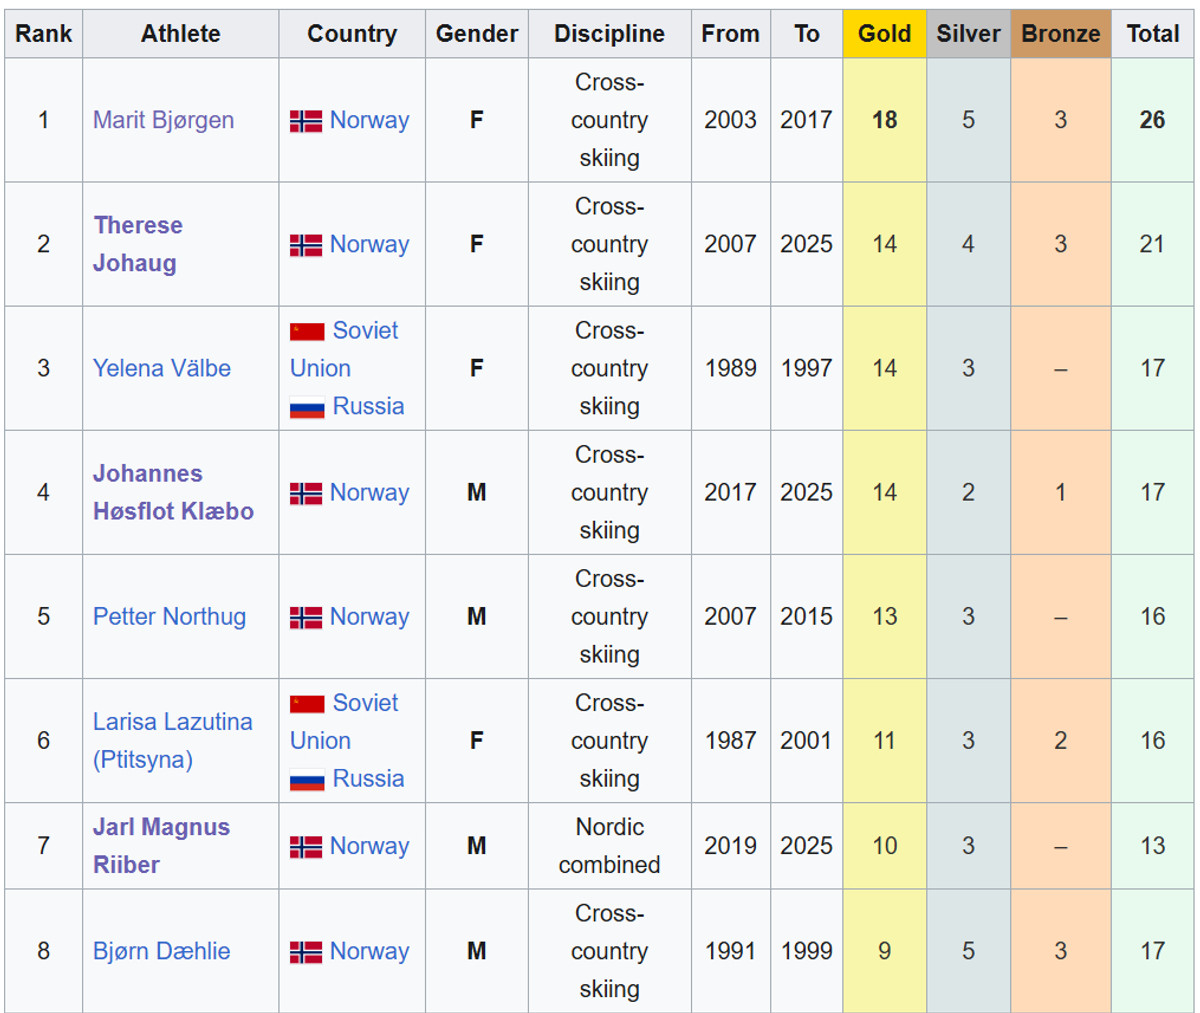The image size is (1200, 1013).
Task: Follow the Yelena Välbe link
Action: point(161,368)
